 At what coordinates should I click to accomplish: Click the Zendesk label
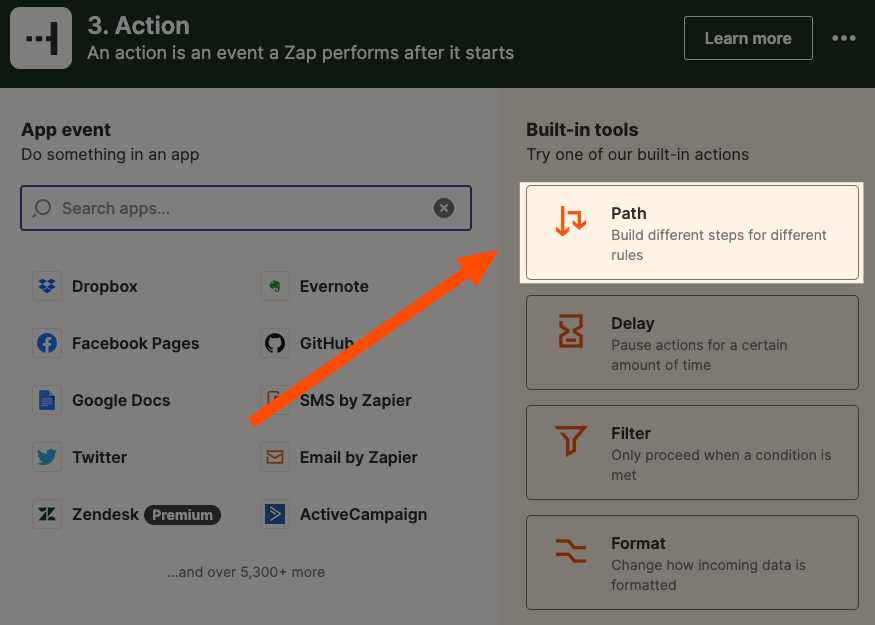(x=105, y=514)
